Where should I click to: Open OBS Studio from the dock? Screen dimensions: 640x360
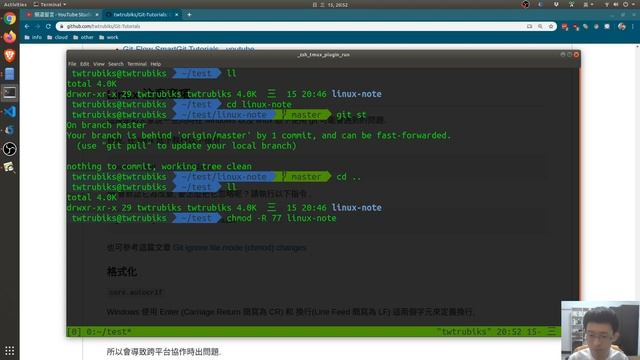(x=10, y=149)
